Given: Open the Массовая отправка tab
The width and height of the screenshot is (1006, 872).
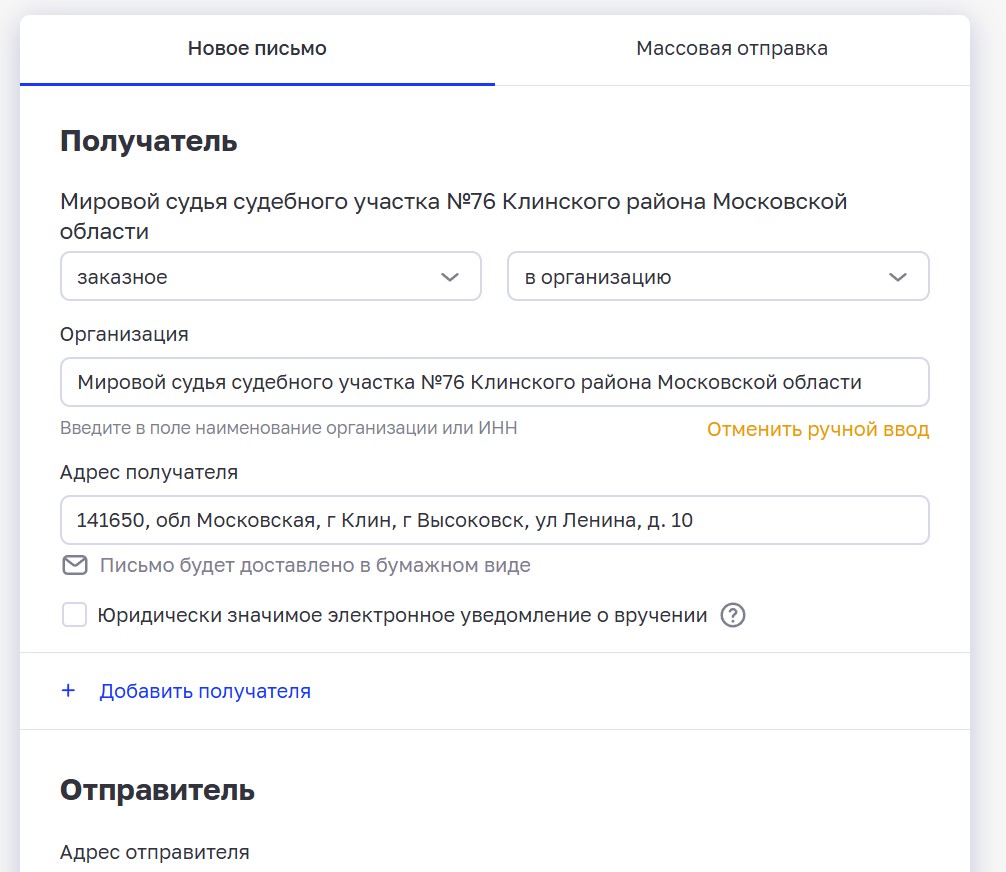Looking at the screenshot, I should click(732, 48).
